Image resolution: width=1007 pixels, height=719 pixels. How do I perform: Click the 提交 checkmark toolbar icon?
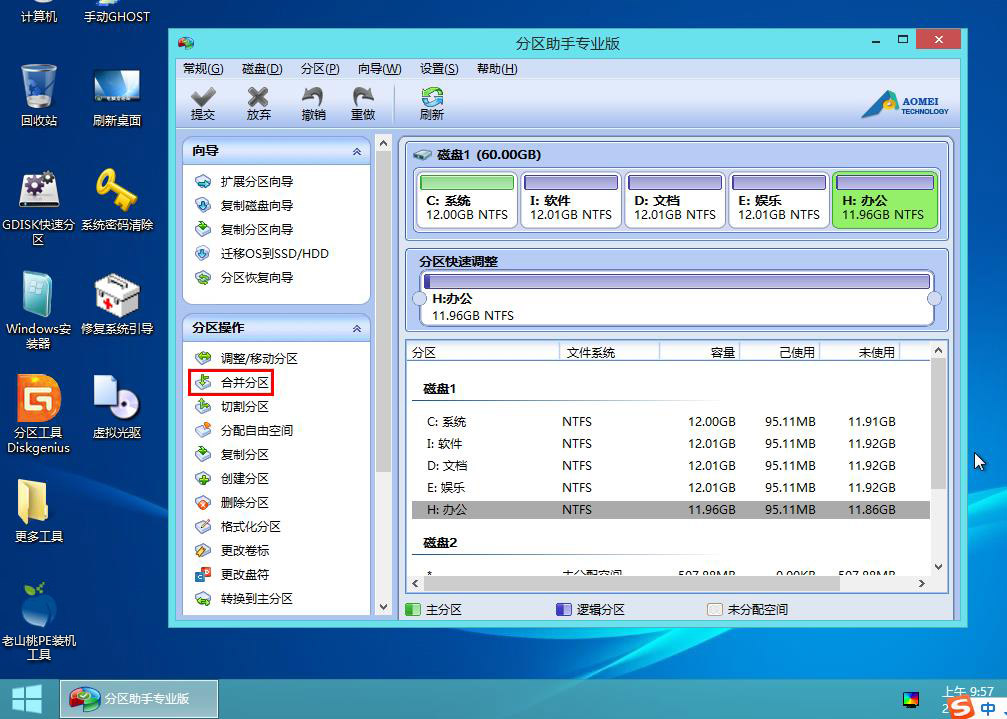click(x=203, y=104)
